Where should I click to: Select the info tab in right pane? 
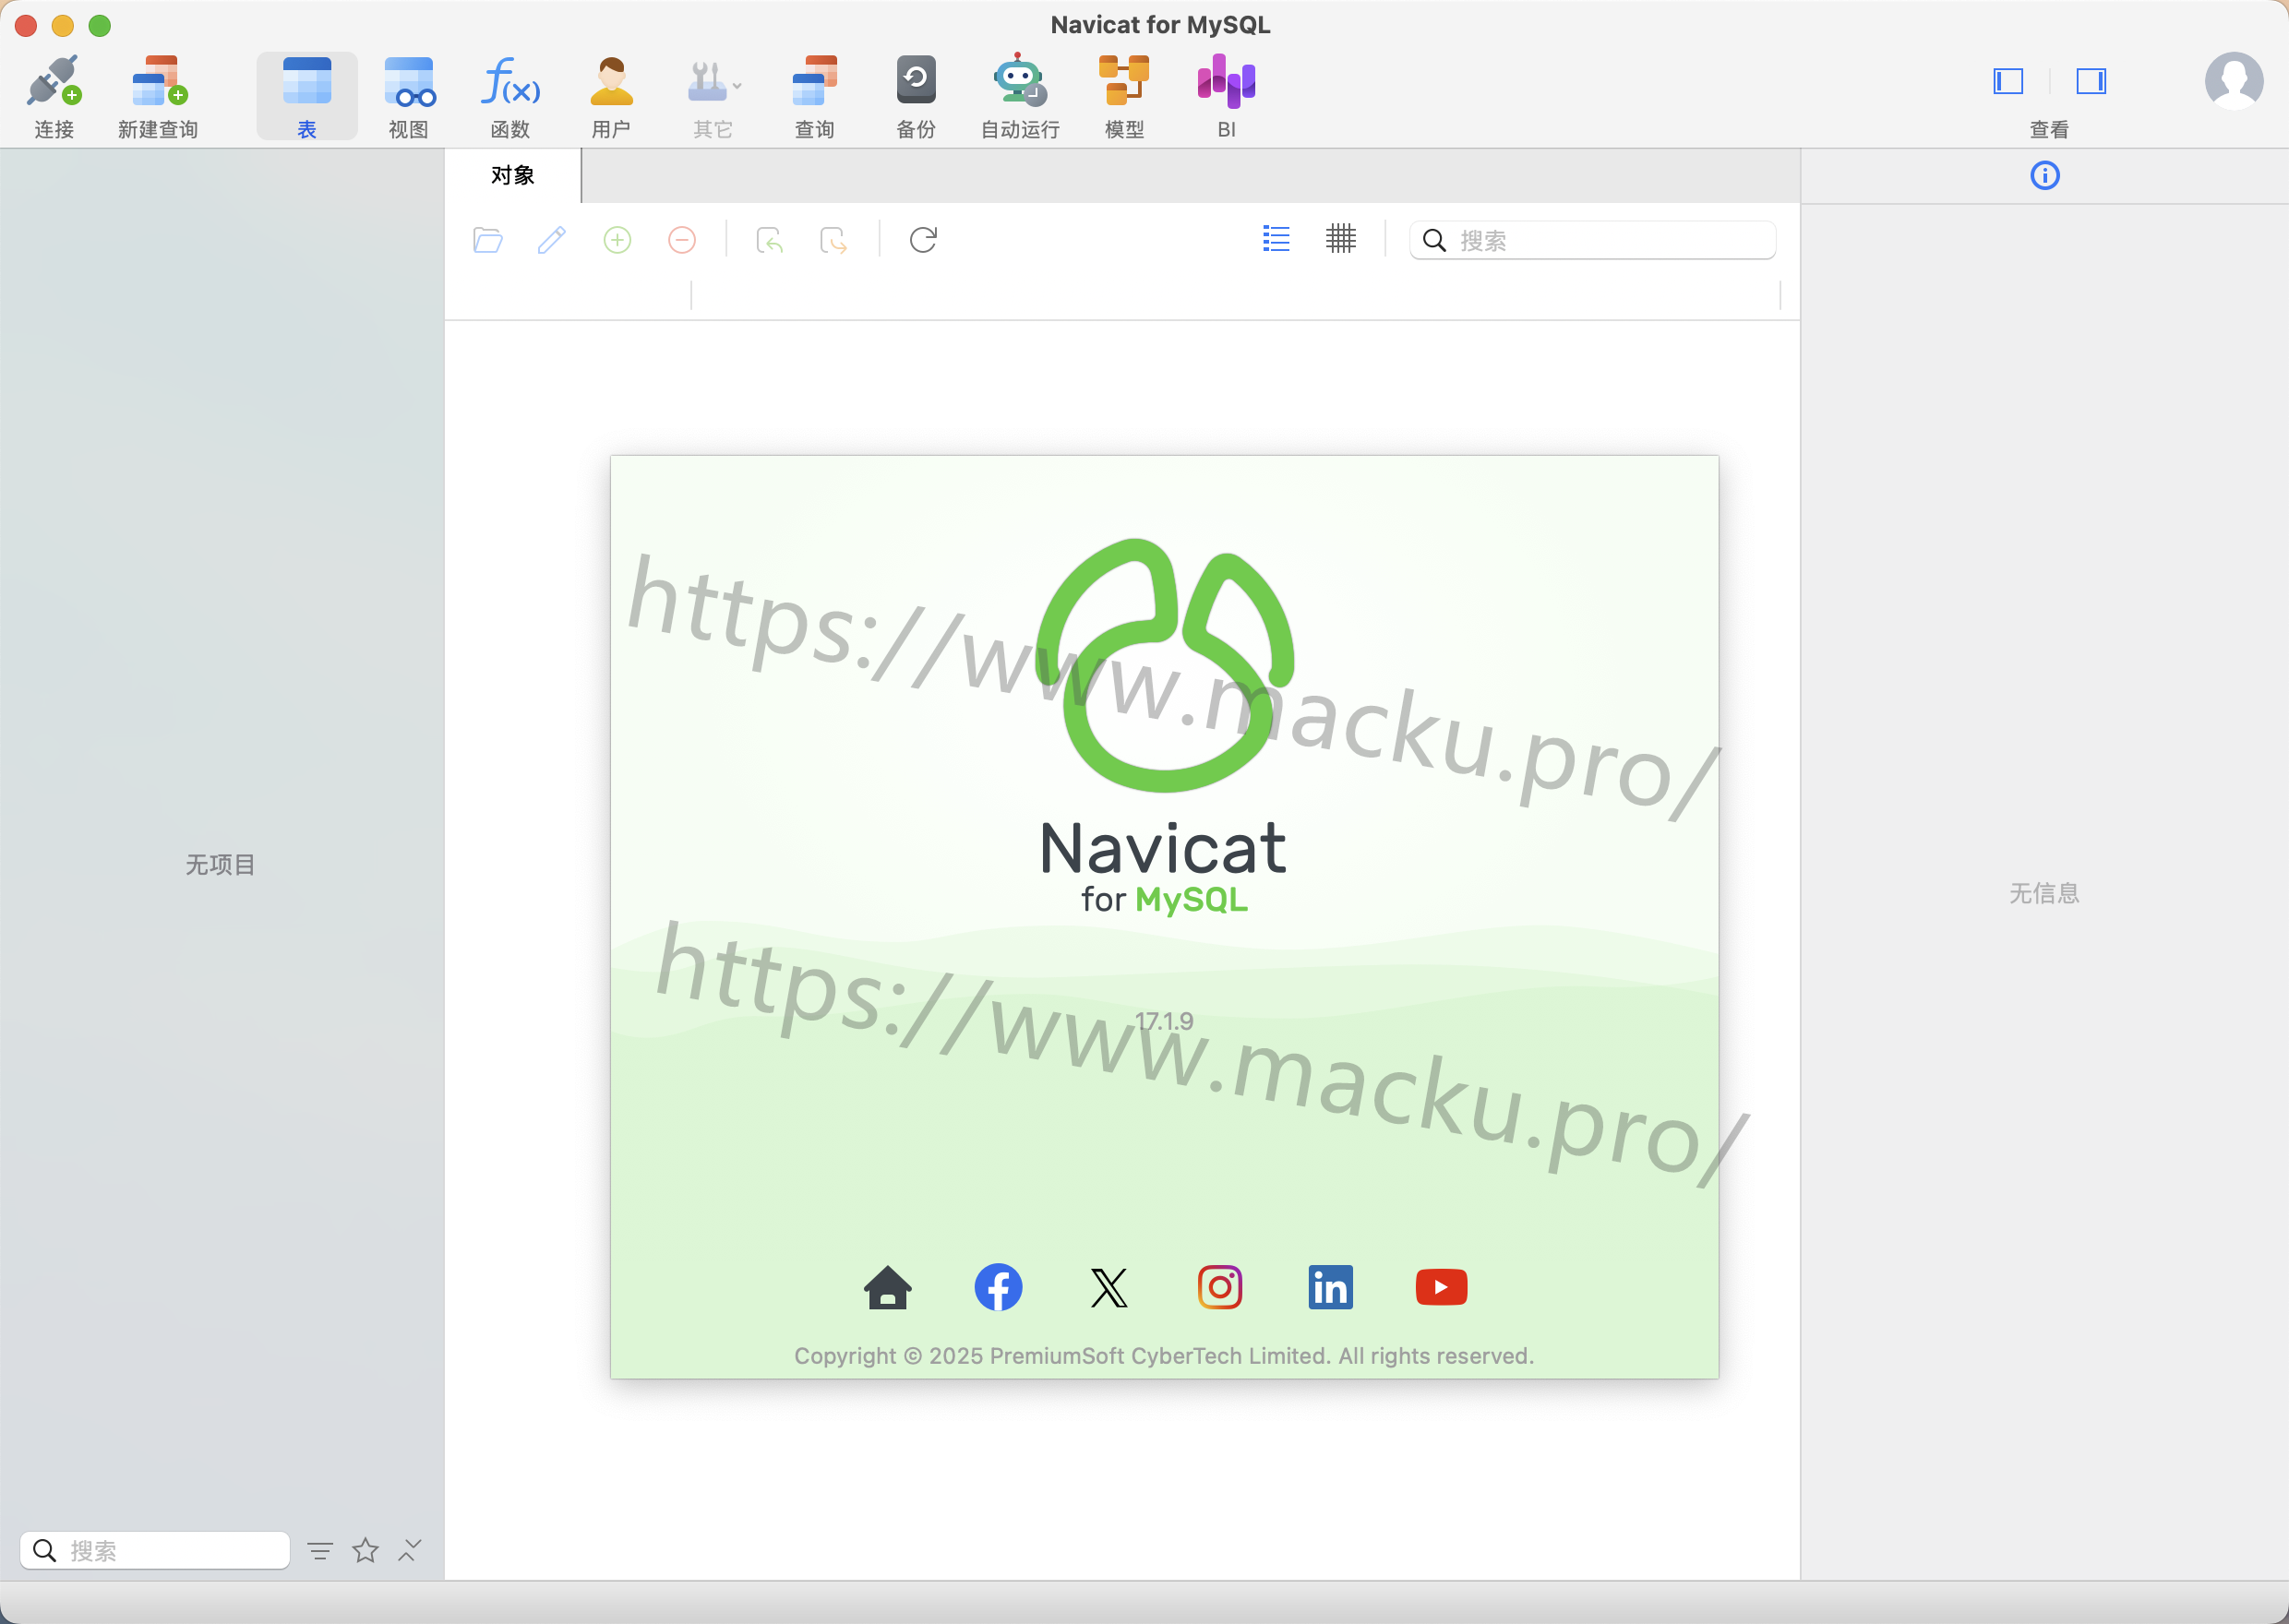pyautogui.click(x=2045, y=176)
